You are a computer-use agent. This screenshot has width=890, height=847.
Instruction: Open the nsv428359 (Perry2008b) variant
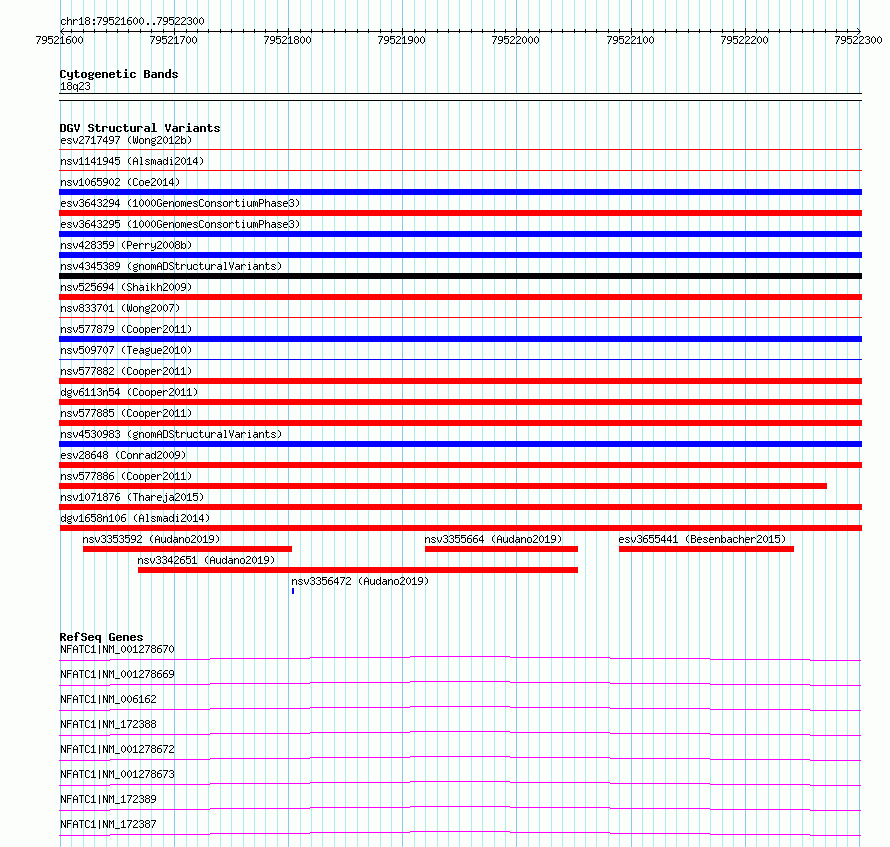click(126, 245)
